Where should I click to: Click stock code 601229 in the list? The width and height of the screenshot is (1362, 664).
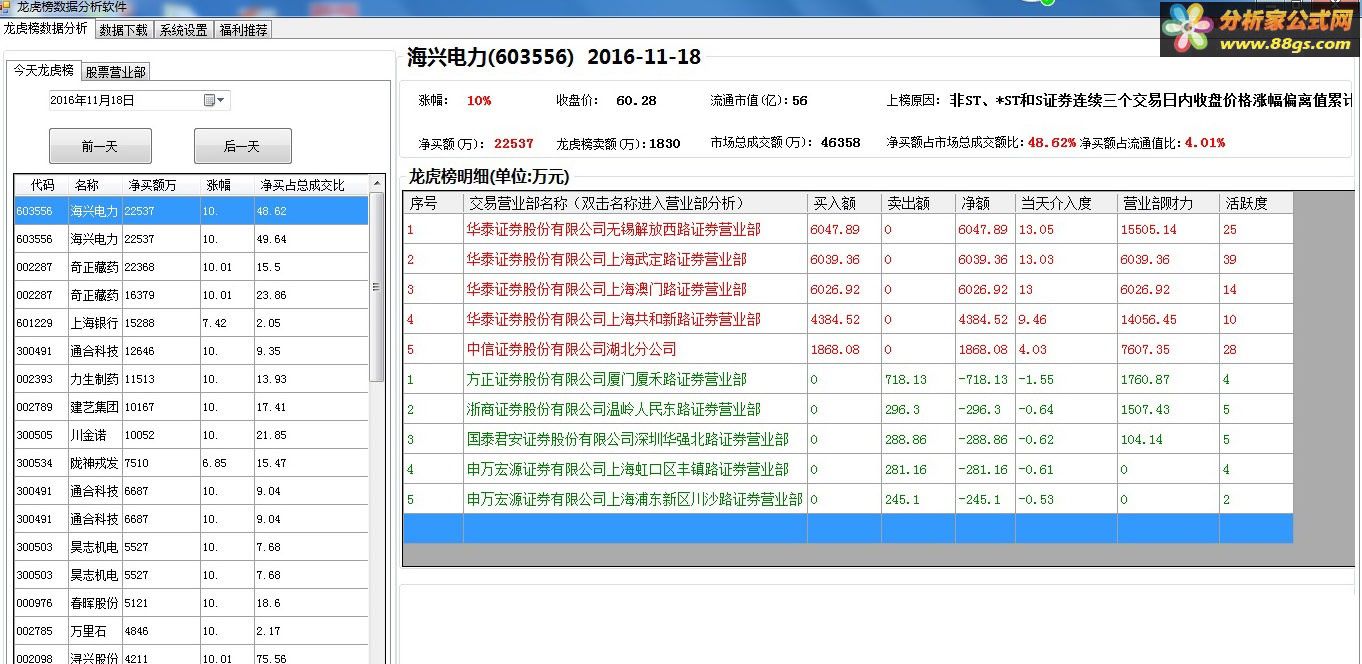[34, 323]
